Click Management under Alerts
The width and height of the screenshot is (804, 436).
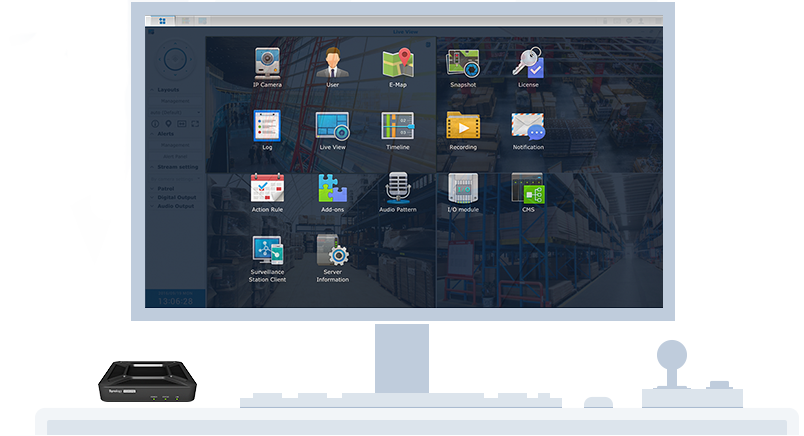[175, 145]
